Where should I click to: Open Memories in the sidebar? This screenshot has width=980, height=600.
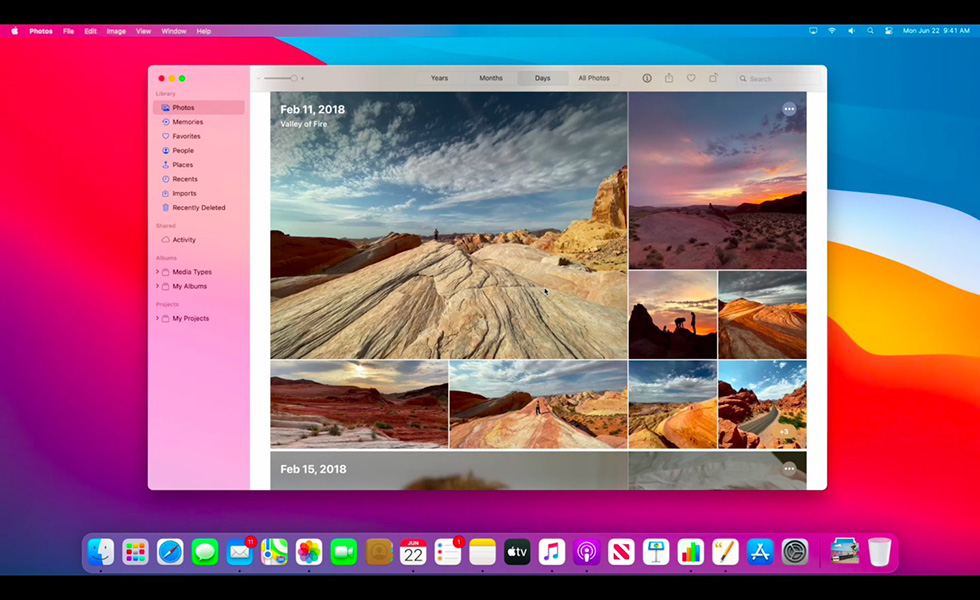click(x=187, y=122)
